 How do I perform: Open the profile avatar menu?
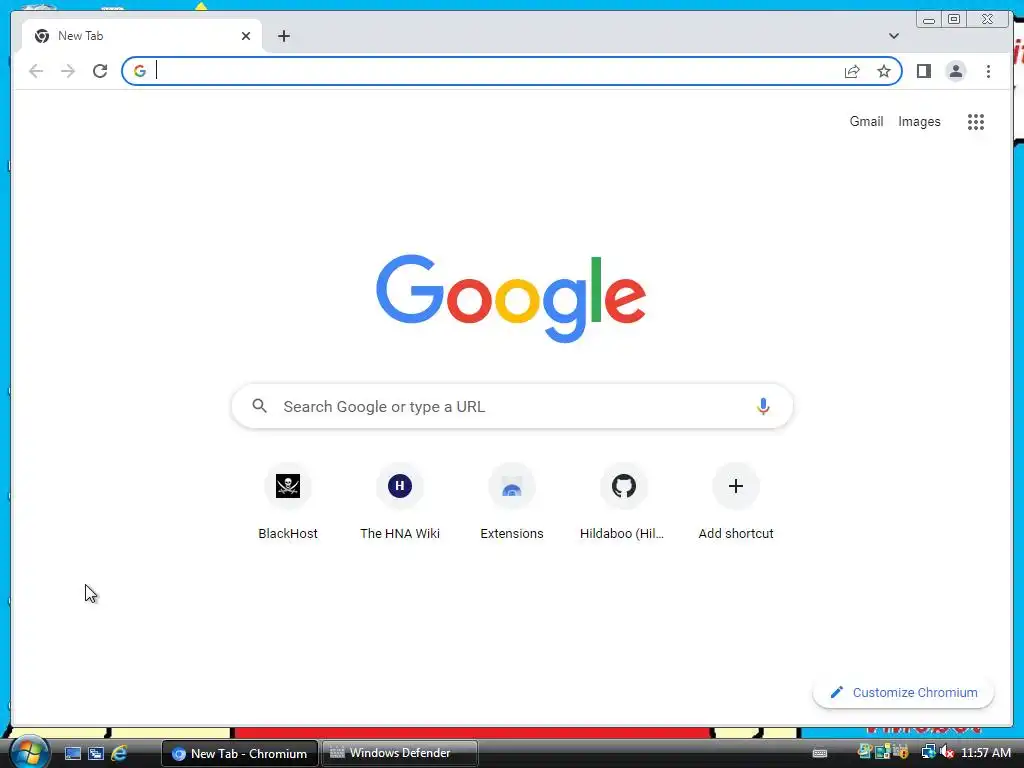pyautogui.click(x=955, y=71)
